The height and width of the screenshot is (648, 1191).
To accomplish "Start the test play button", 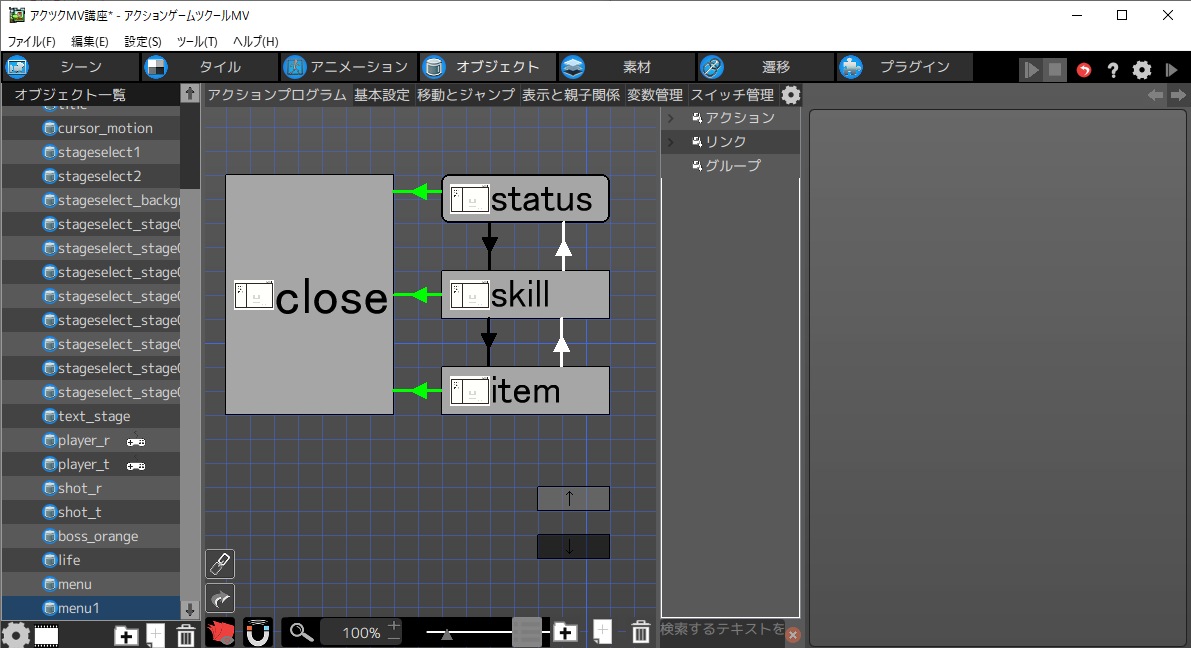I will 1031,69.
